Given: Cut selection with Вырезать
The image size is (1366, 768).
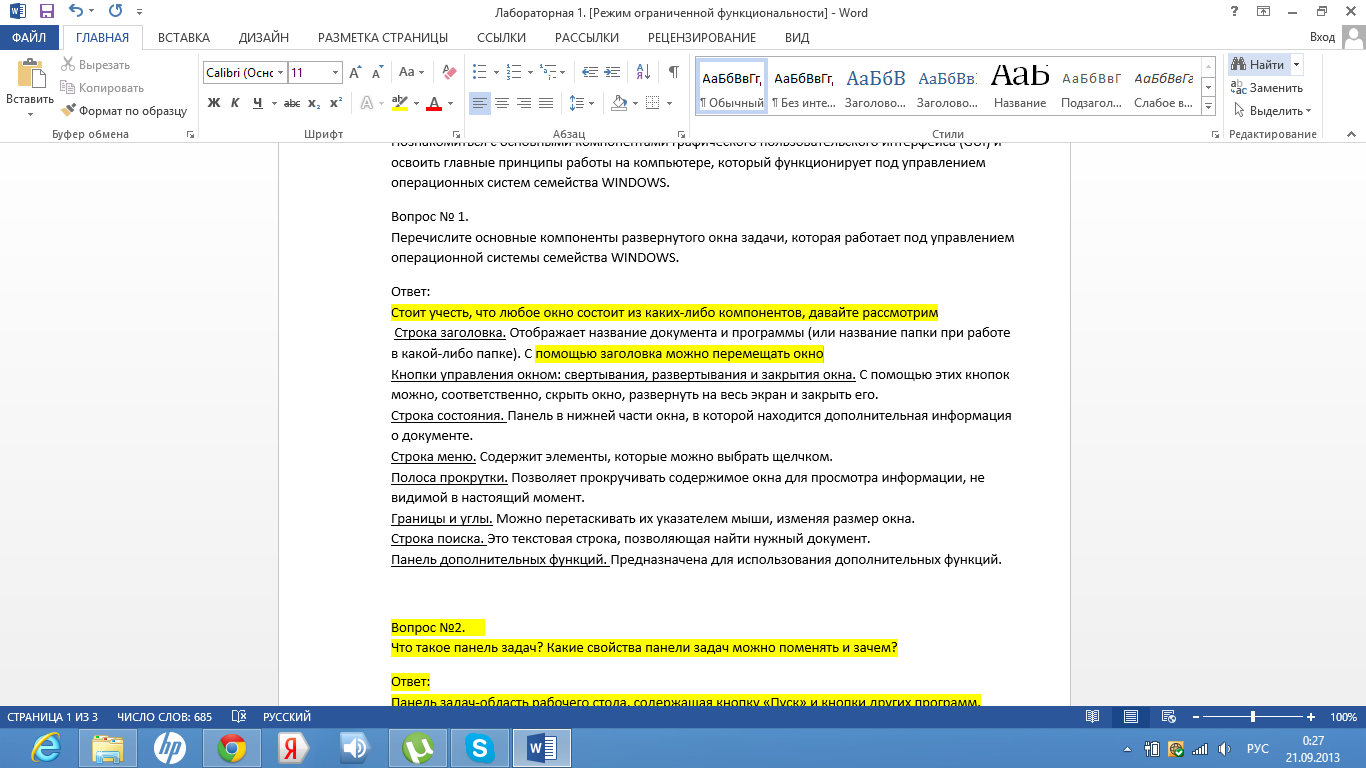Looking at the screenshot, I should pyautogui.click(x=95, y=65).
